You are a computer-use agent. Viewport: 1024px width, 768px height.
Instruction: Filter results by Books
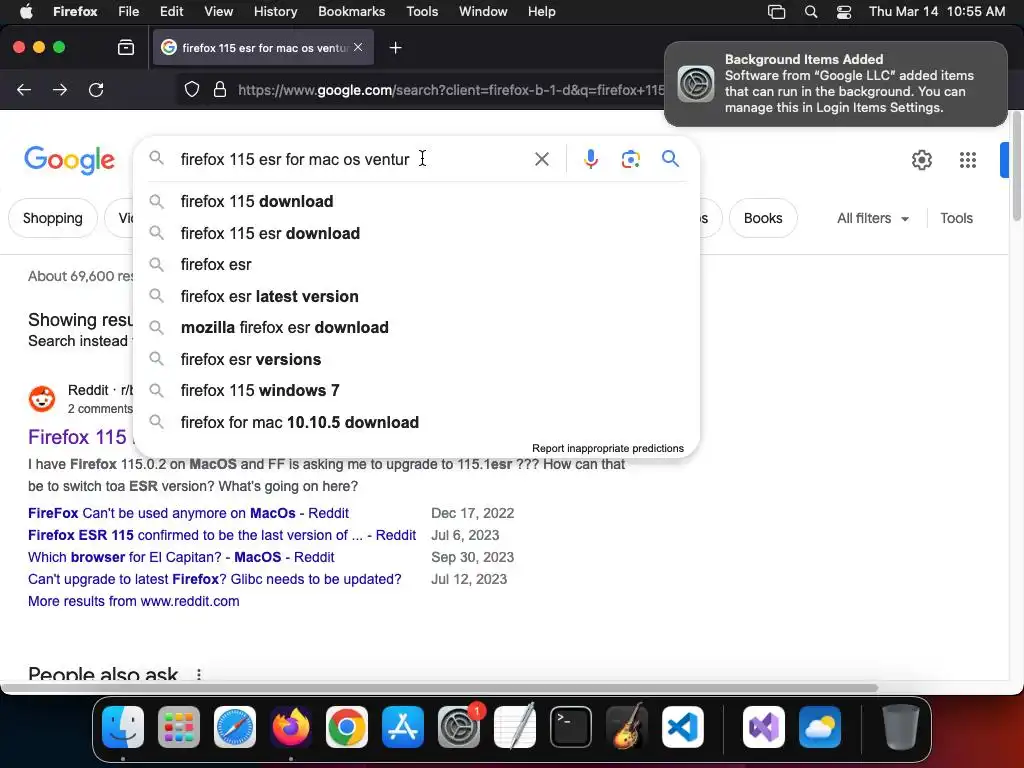(x=762, y=218)
